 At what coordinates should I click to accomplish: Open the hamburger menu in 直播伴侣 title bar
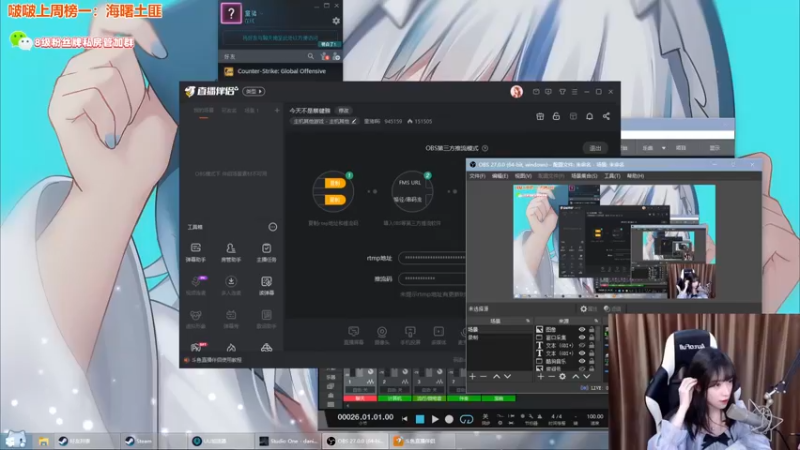click(x=574, y=92)
